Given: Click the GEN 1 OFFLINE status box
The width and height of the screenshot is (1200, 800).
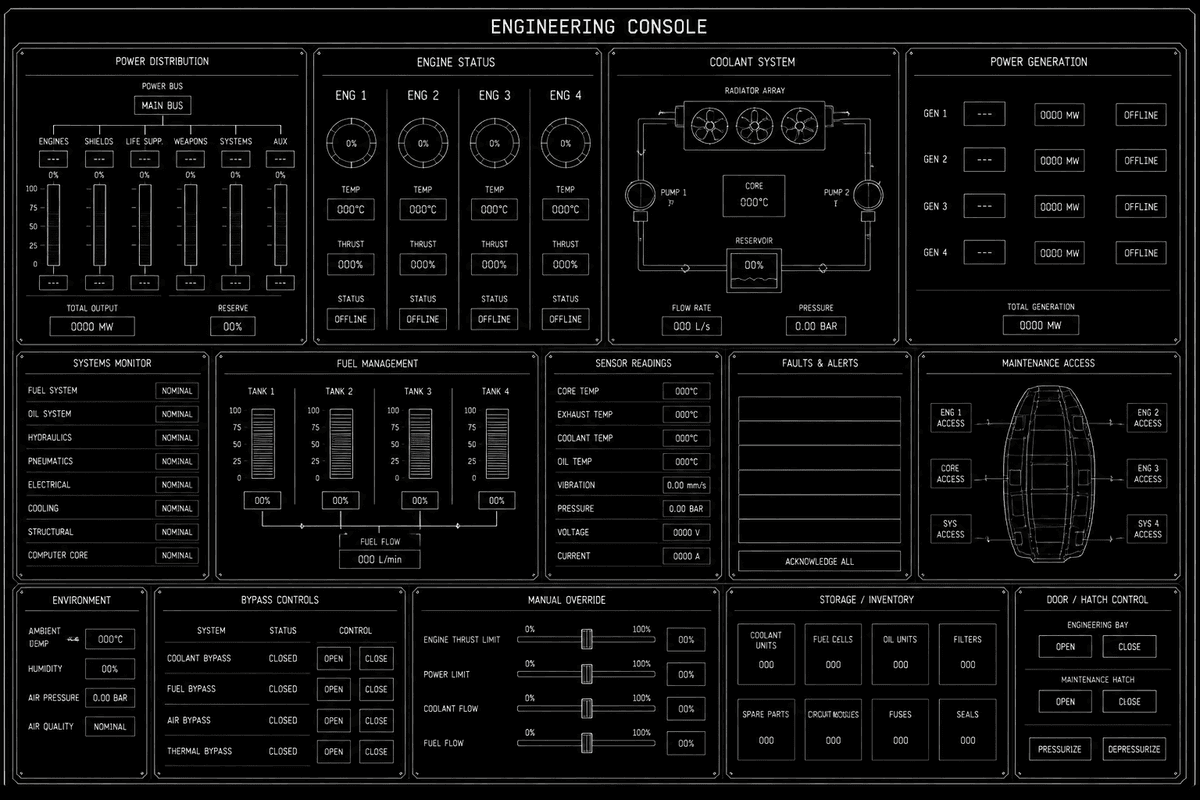Looking at the screenshot, I should [1140, 115].
